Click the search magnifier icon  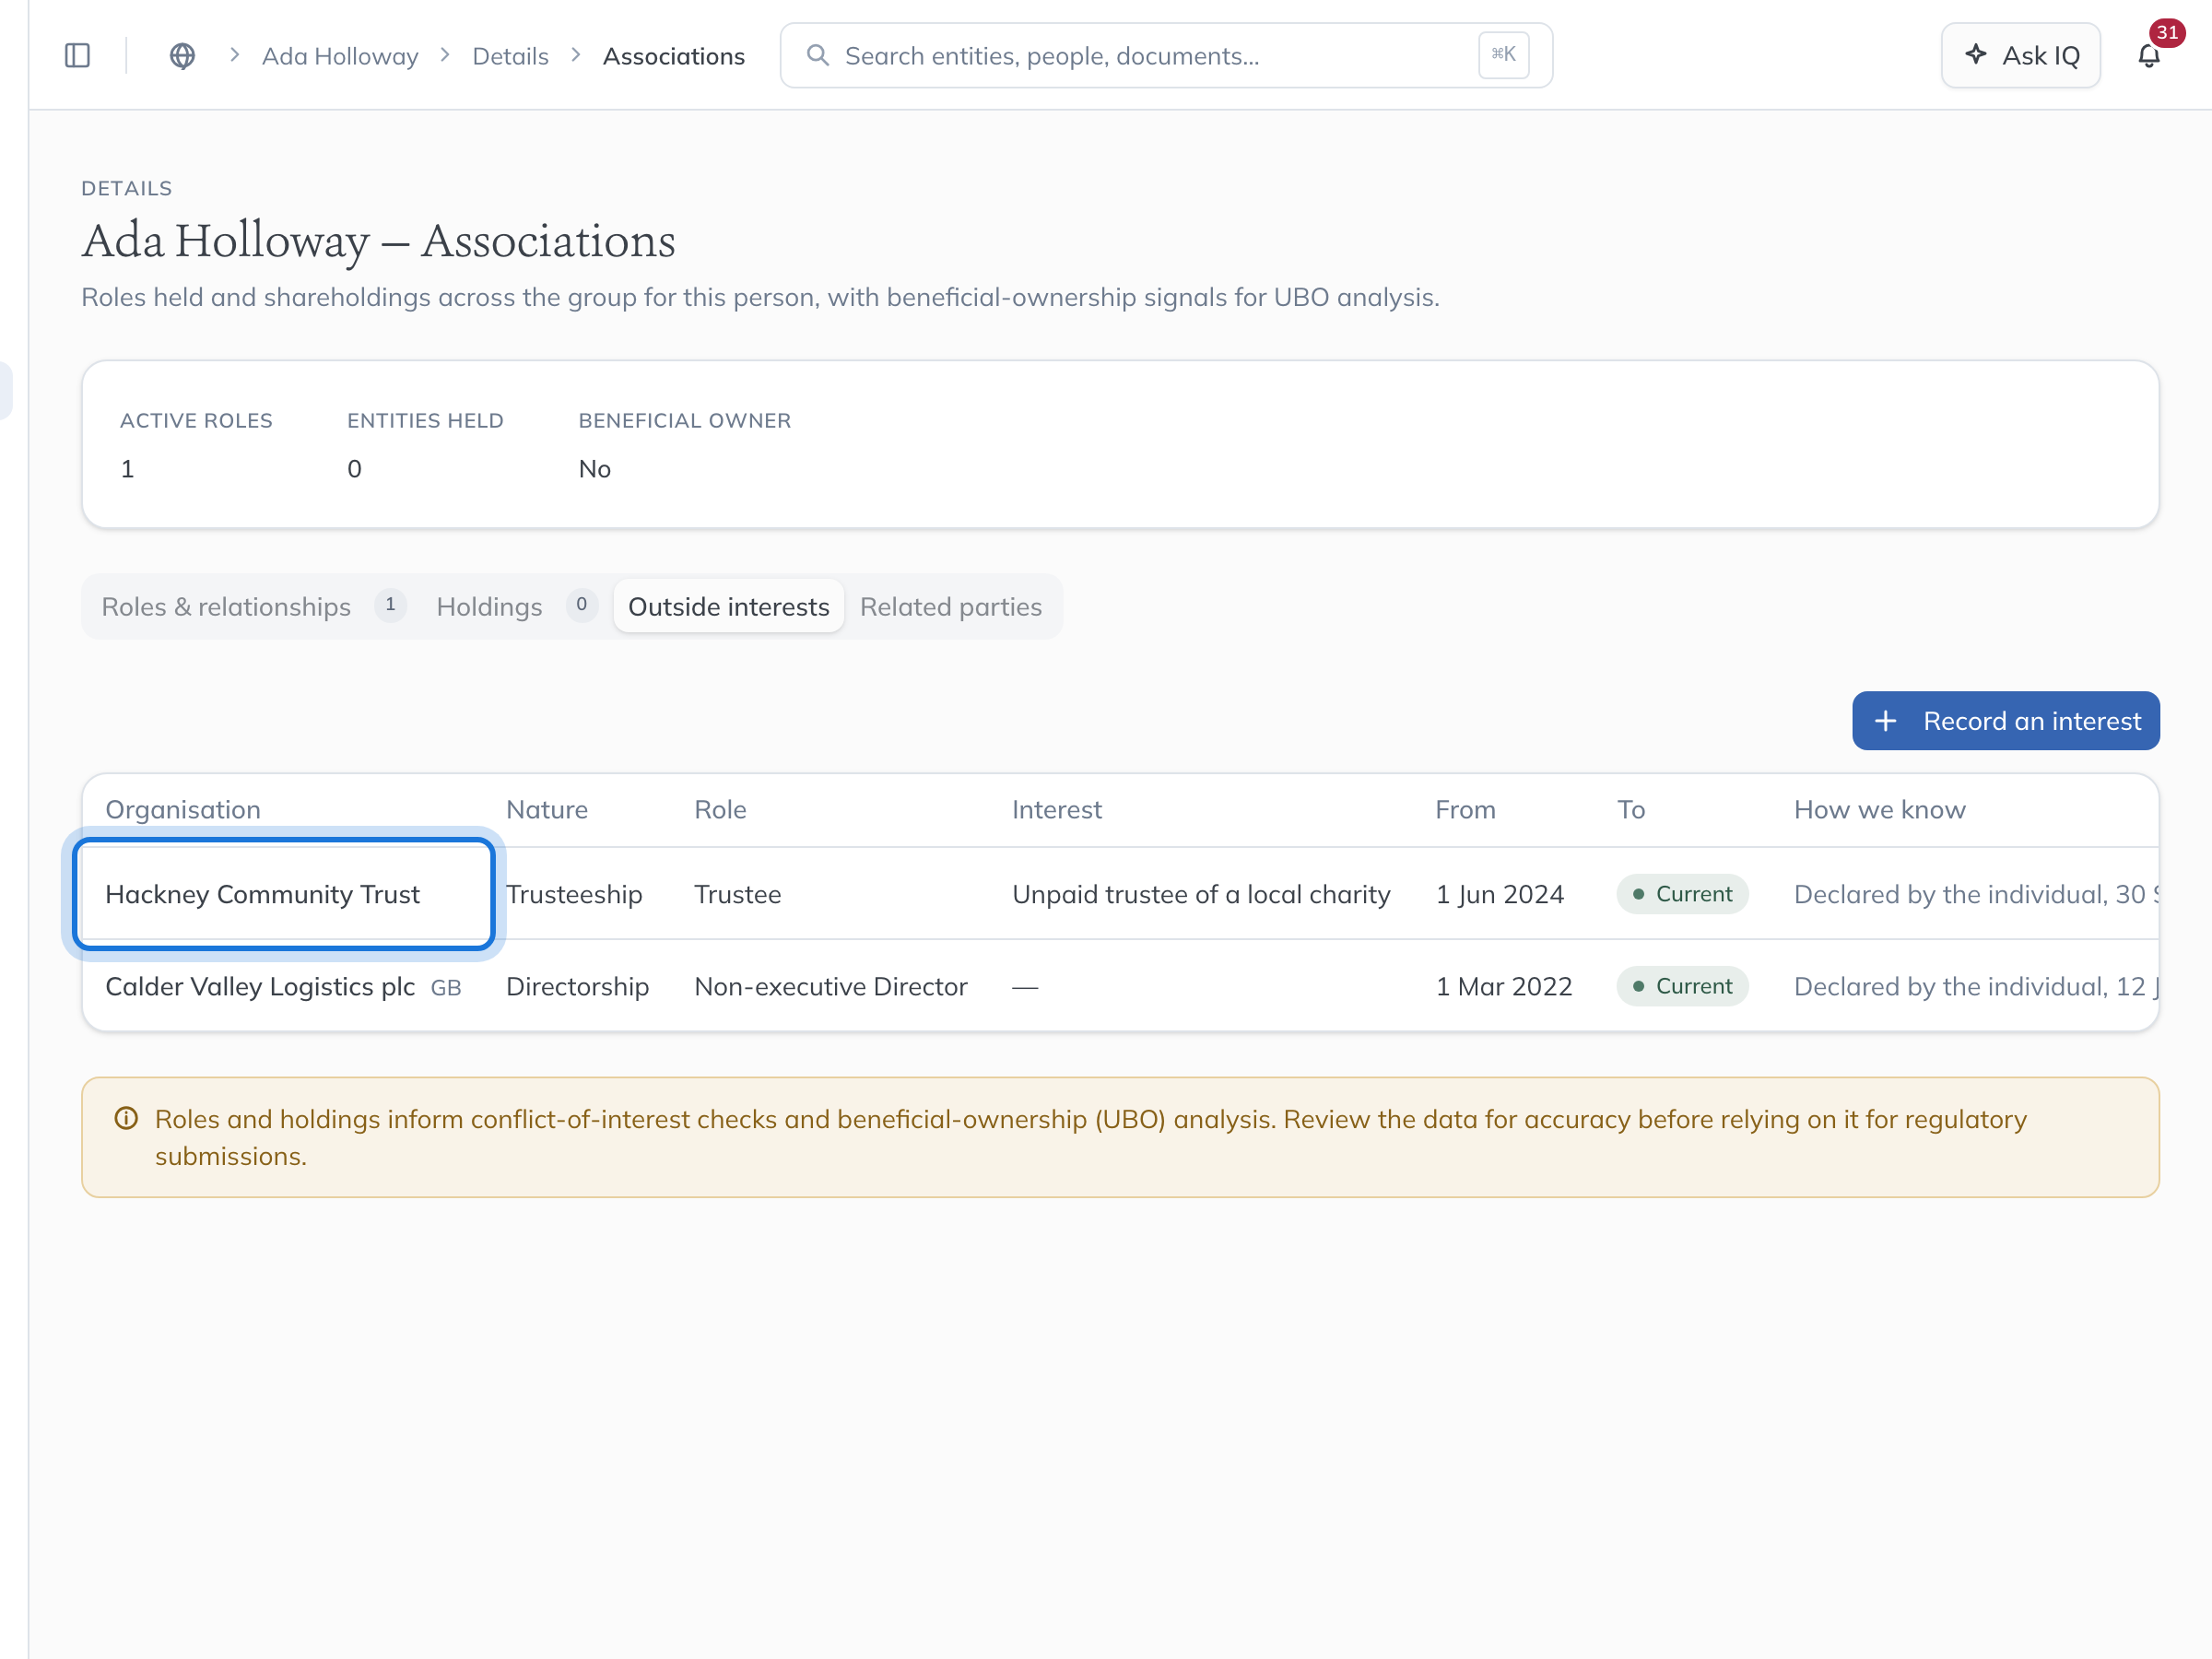click(818, 55)
